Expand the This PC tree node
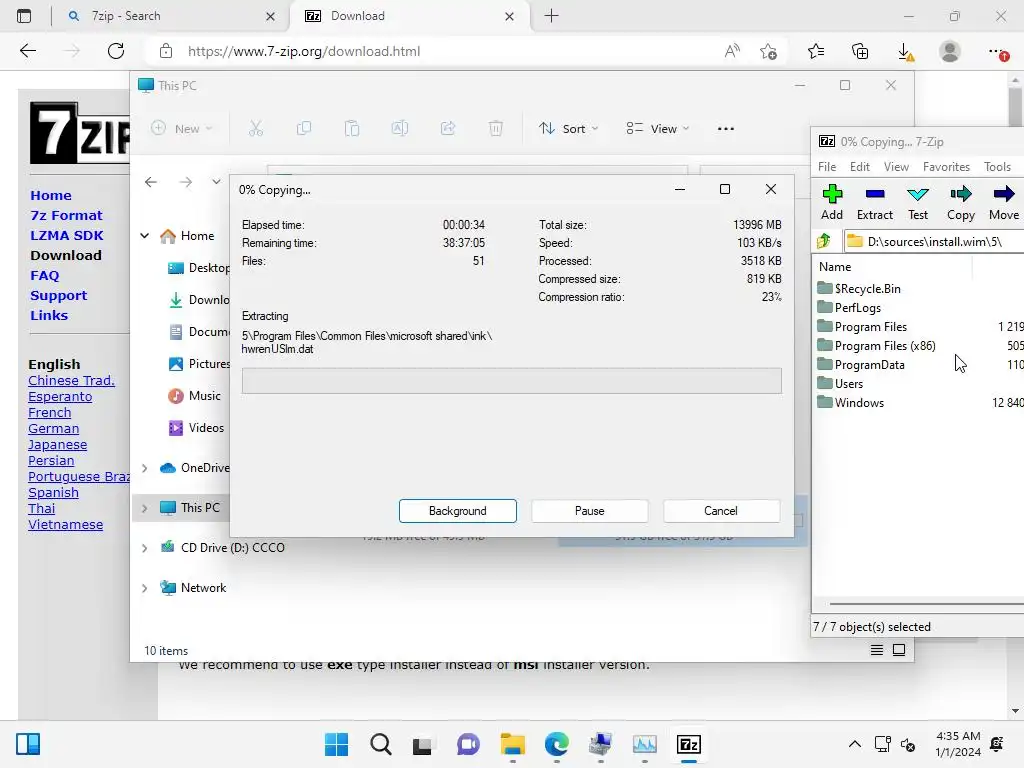The height and width of the screenshot is (768, 1024). pos(145,508)
